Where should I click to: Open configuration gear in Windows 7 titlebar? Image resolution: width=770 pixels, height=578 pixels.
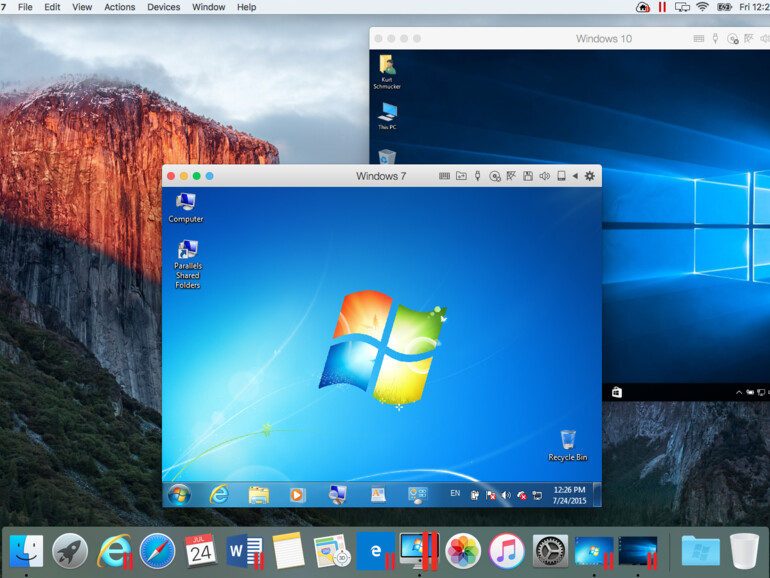[590, 176]
